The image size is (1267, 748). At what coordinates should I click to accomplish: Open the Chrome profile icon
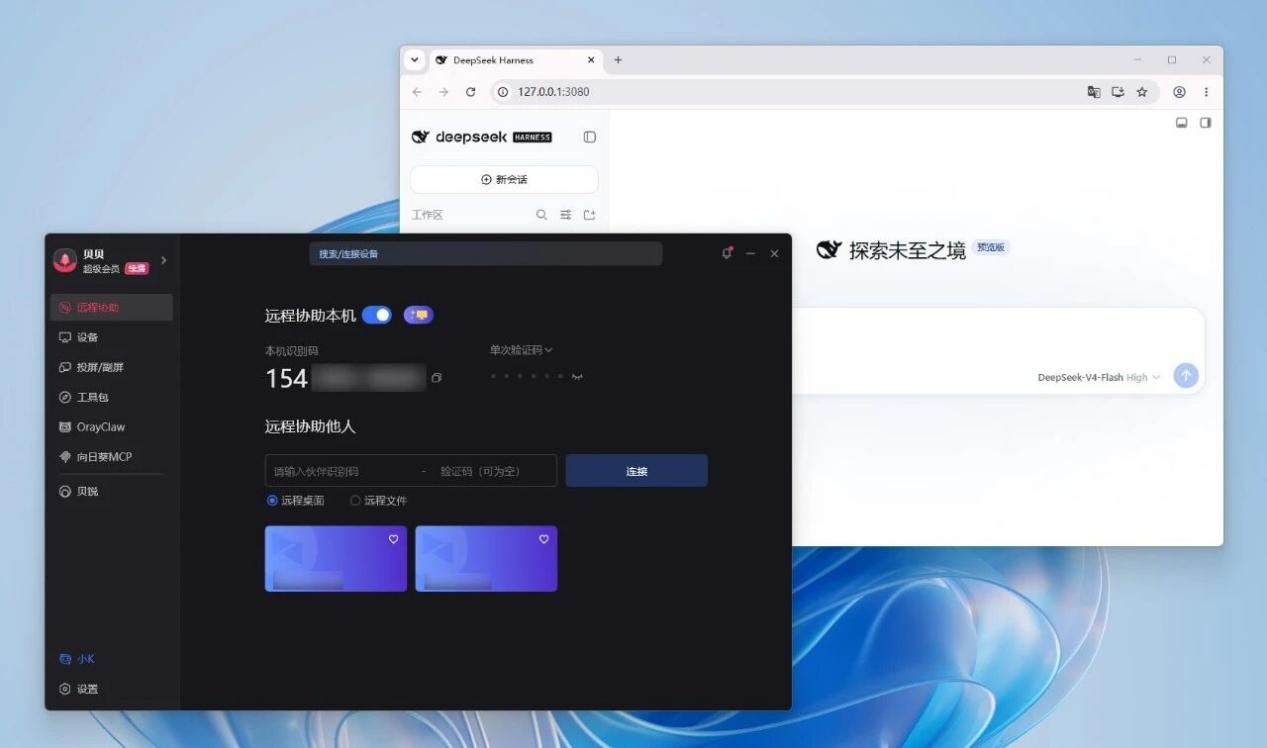tap(1180, 92)
